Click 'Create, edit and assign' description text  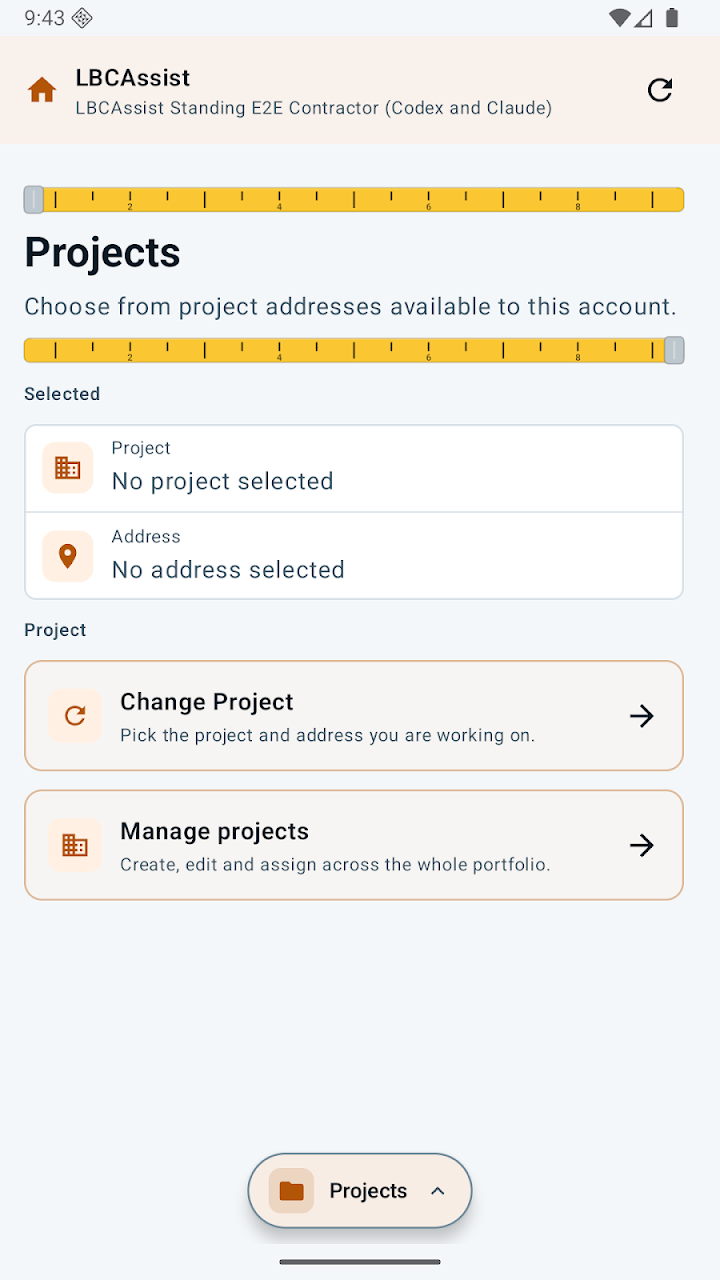click(335, 865)
